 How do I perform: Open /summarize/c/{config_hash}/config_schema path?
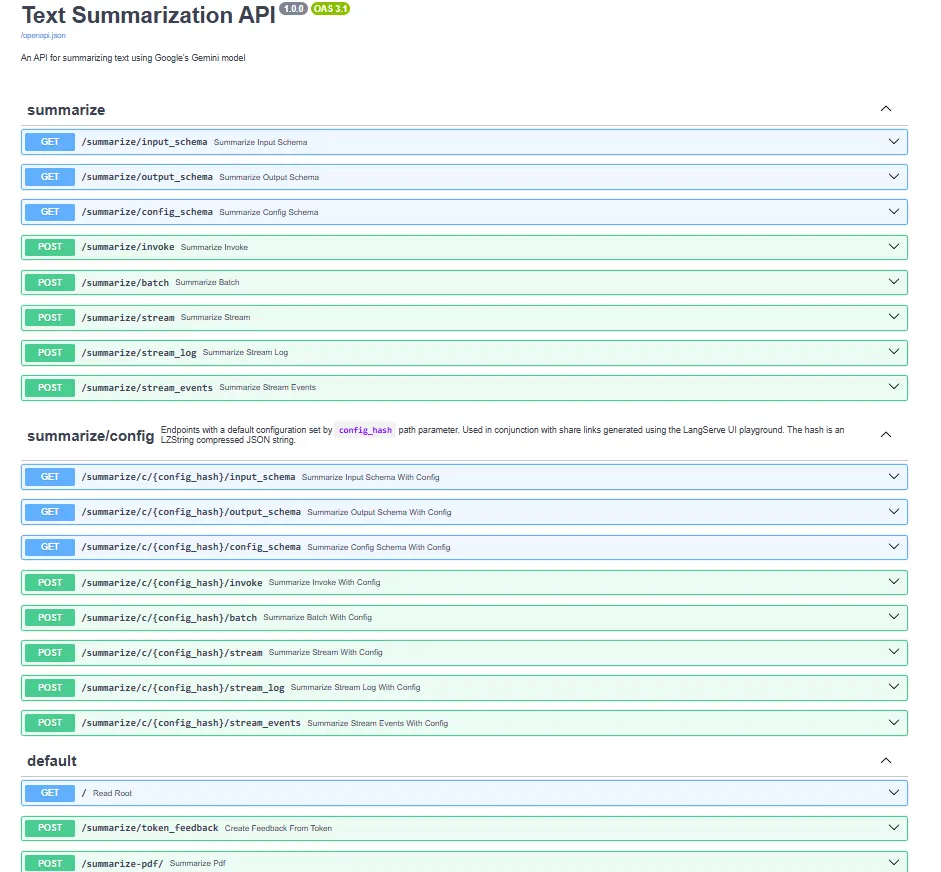(191, 547)
